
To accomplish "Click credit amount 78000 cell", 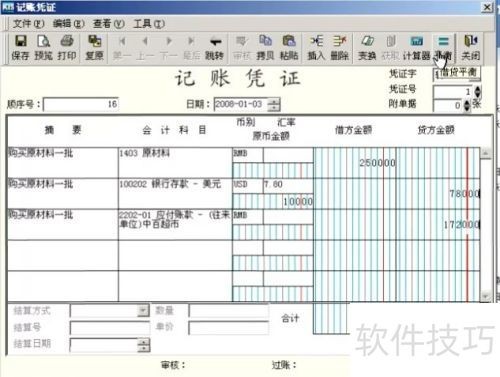I will coord(438,194).
